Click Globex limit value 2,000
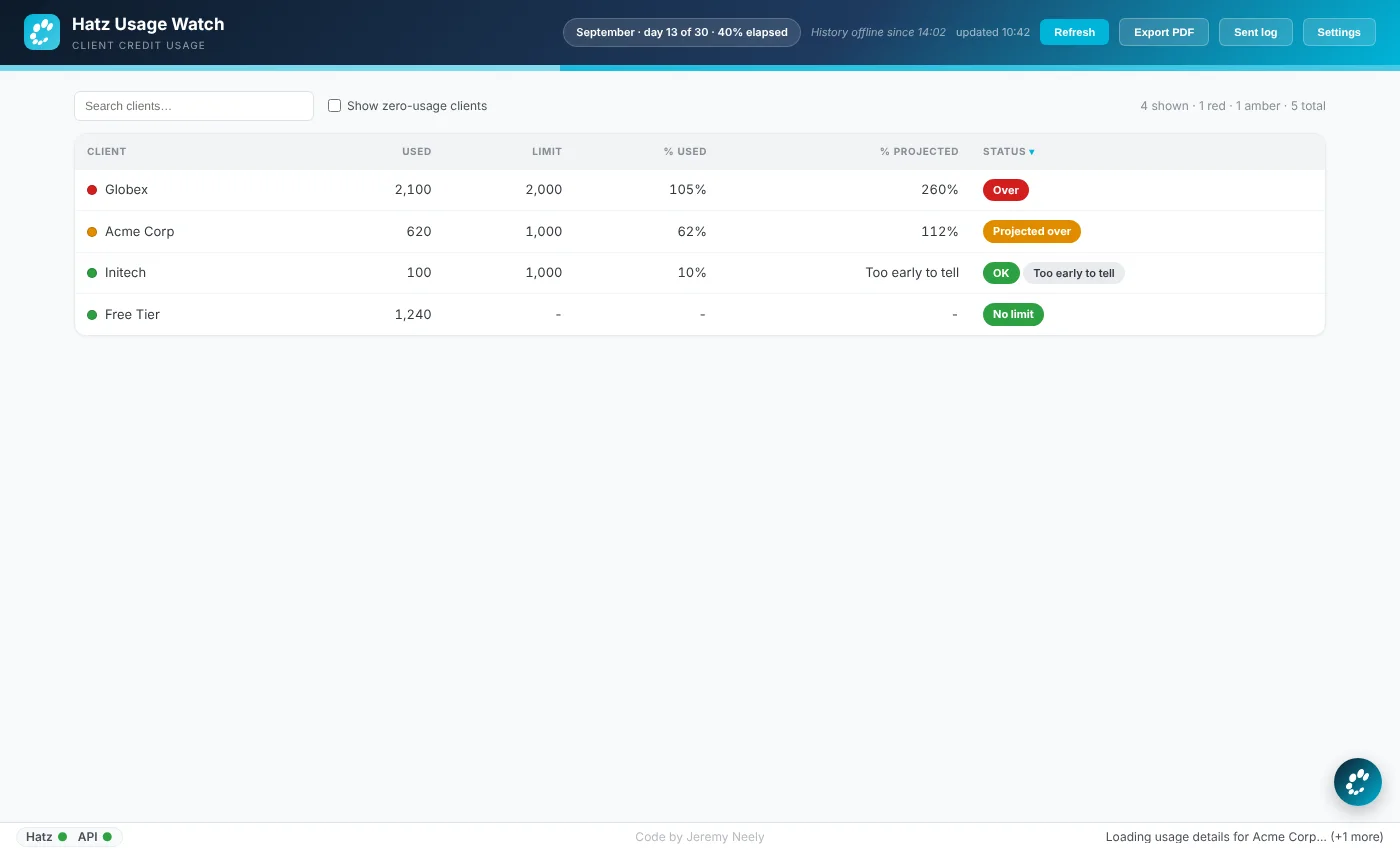The image size is (1400, 850). (544, 190)
